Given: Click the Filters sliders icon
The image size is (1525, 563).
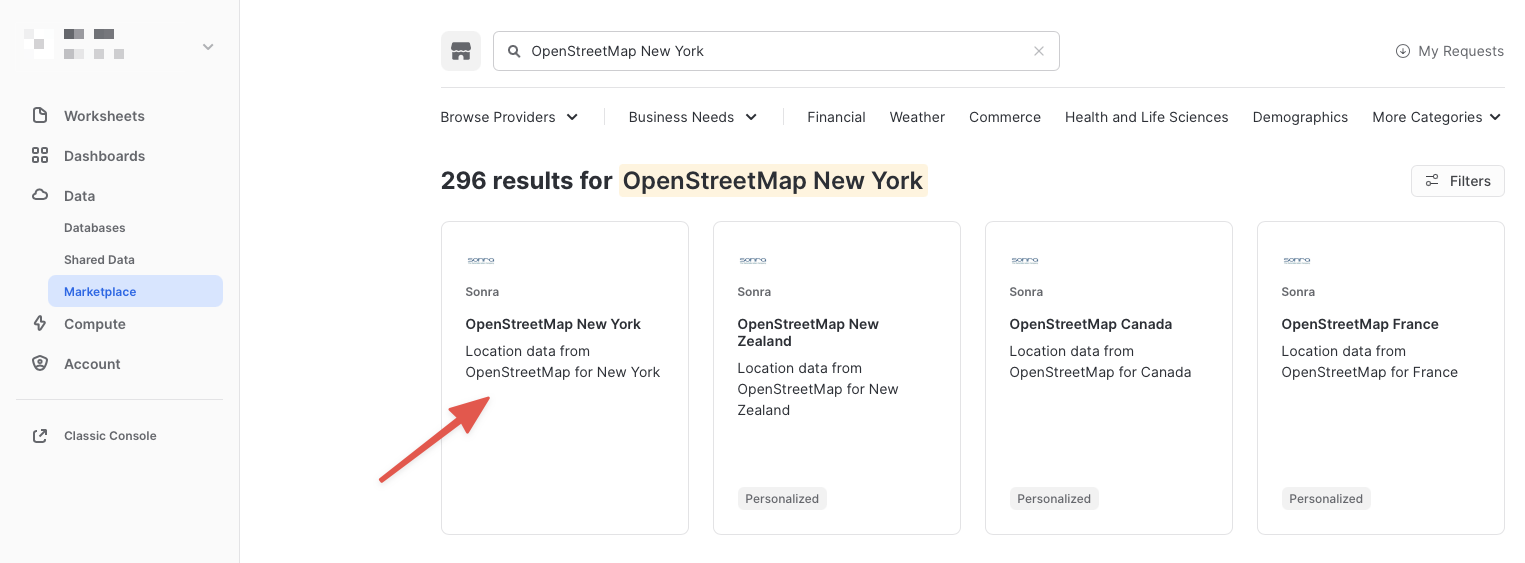Looking at the screenshot, I should click(x=1433, y=181).
